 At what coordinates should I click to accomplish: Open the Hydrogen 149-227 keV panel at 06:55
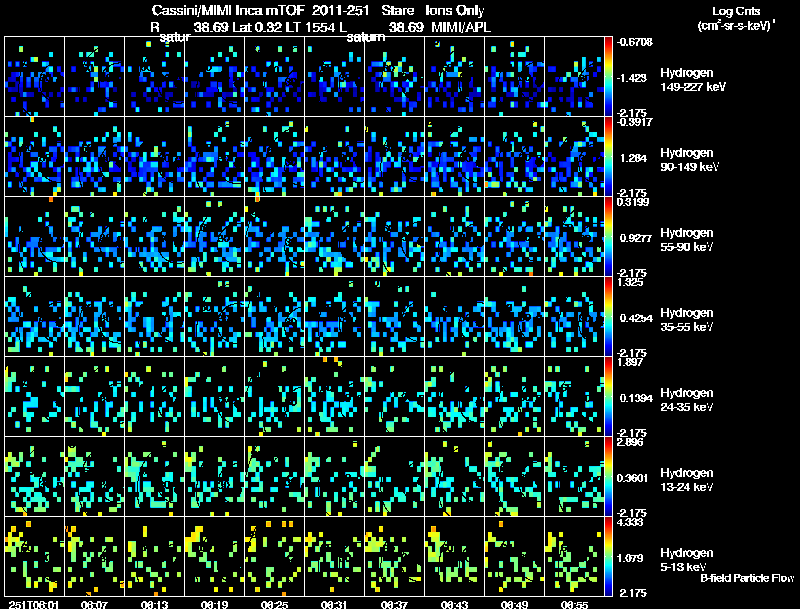point(574,76)
